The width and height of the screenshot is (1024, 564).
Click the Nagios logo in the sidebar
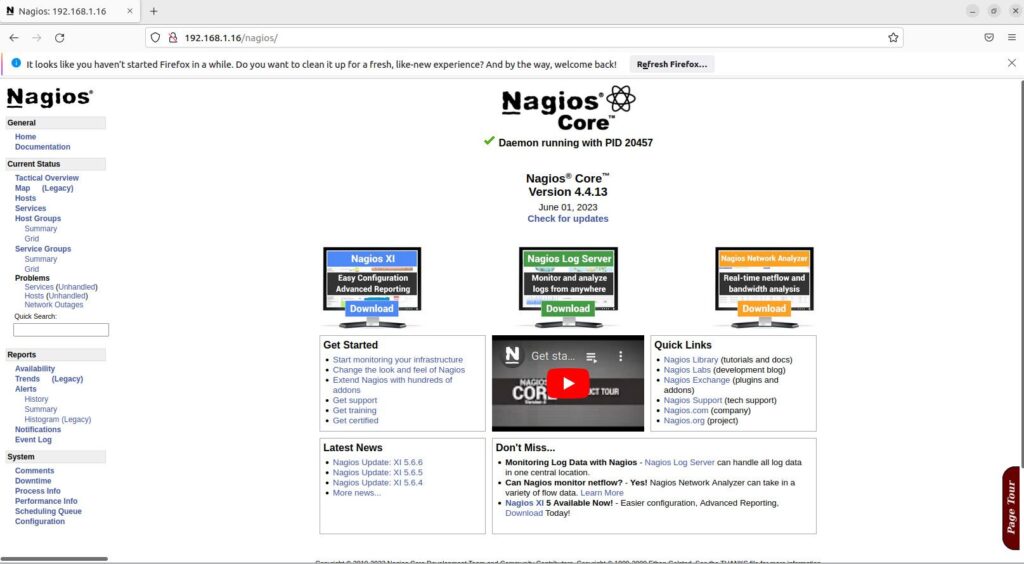point(50,97)
